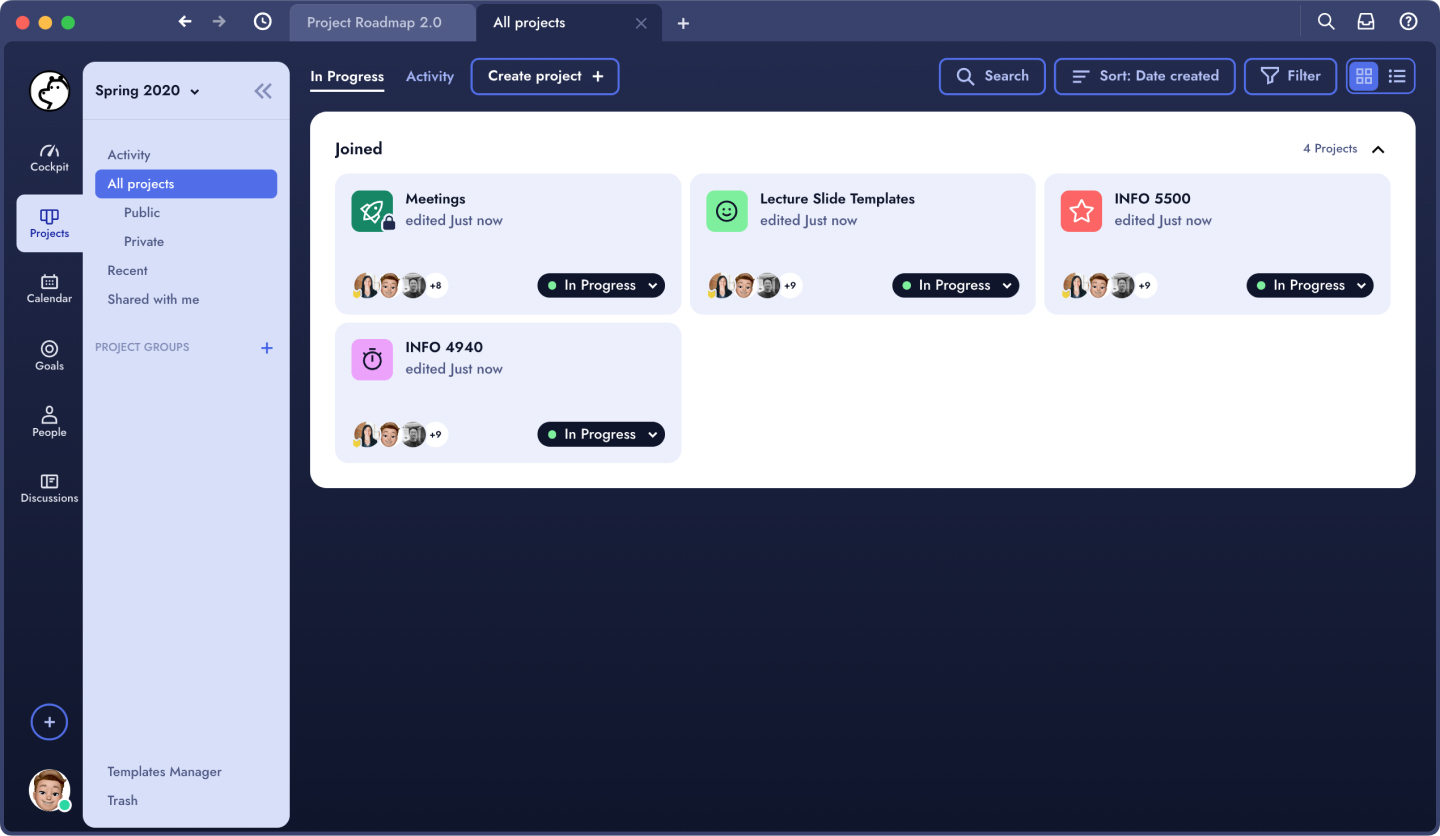Add a project group with plus
Viewport: 1440px width, 836px height.
click(x=267, y=348)
